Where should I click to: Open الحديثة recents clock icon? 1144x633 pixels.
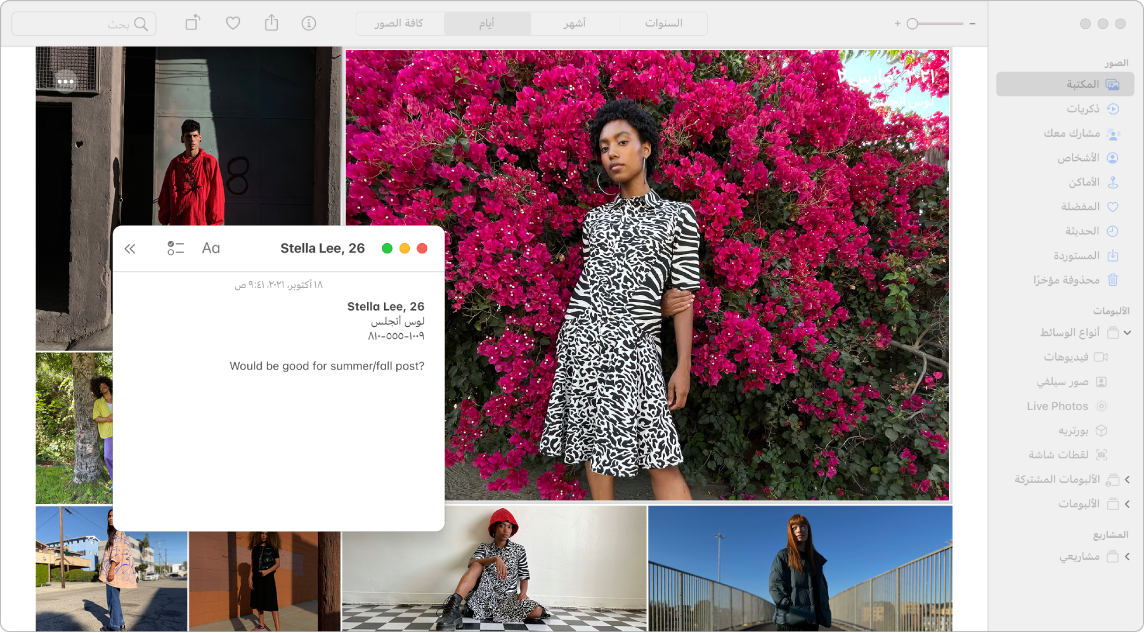tap(1113, 231)
